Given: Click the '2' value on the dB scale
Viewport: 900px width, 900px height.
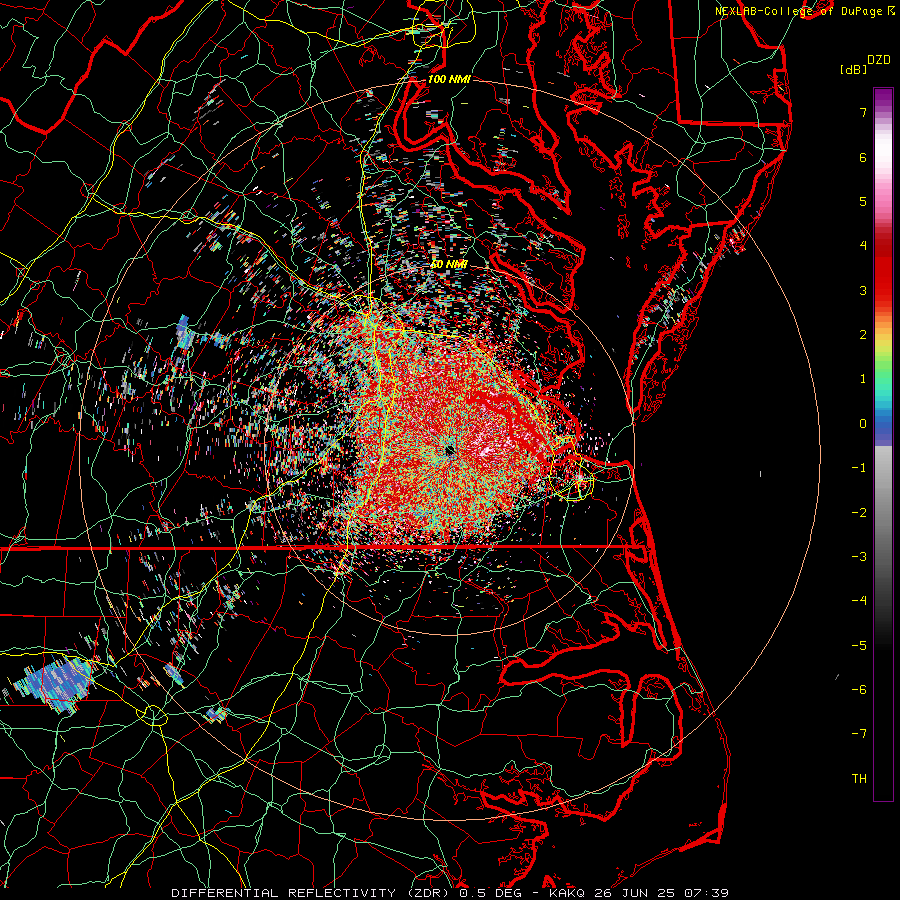Looking at the screenshot, I should pyautogui.click(x=863, y=335).
